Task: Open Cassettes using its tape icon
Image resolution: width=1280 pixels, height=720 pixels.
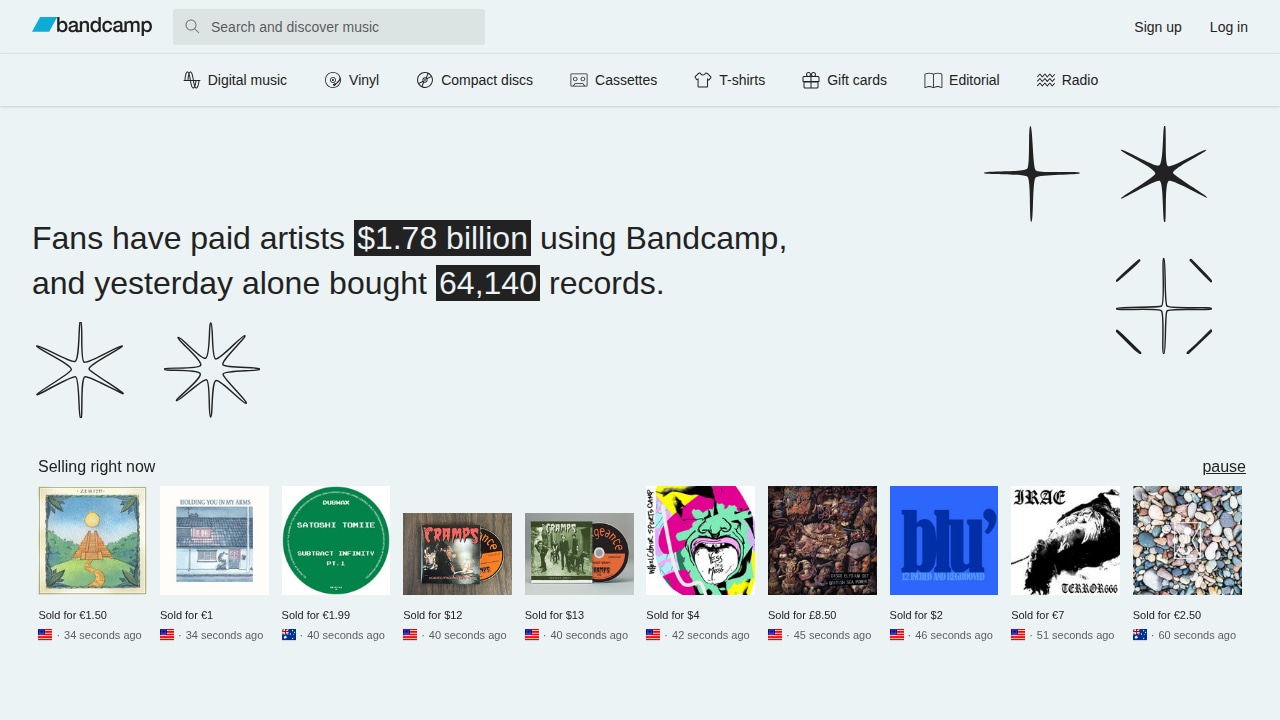Action: tap(579, 80)
